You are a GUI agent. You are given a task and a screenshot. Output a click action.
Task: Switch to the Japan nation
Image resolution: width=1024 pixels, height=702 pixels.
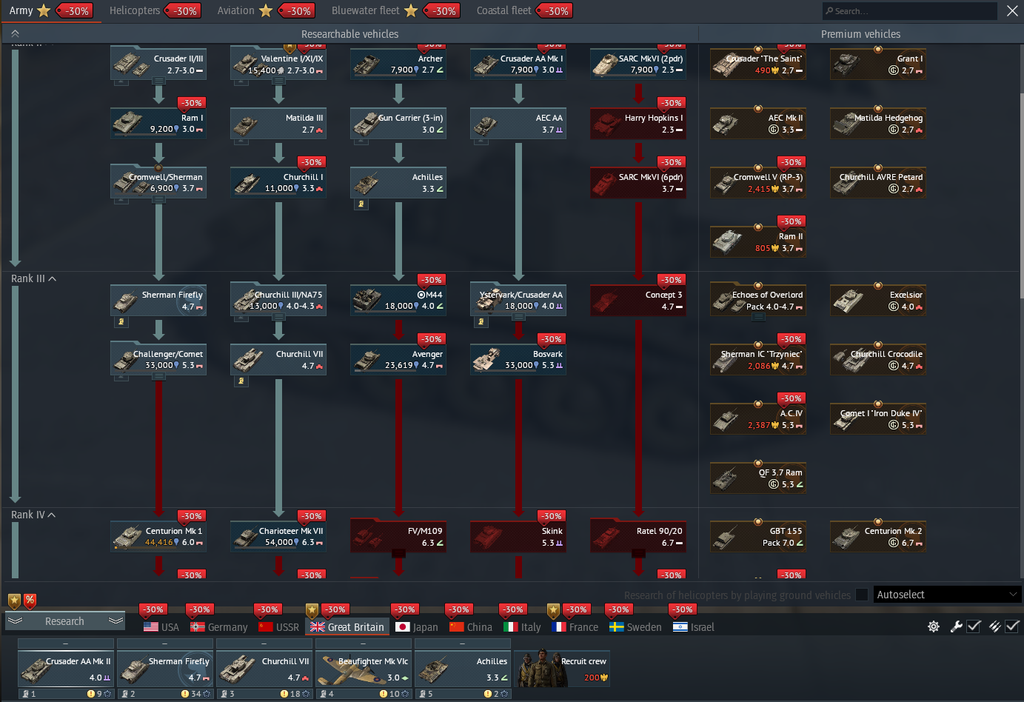[x=417, y=627]
